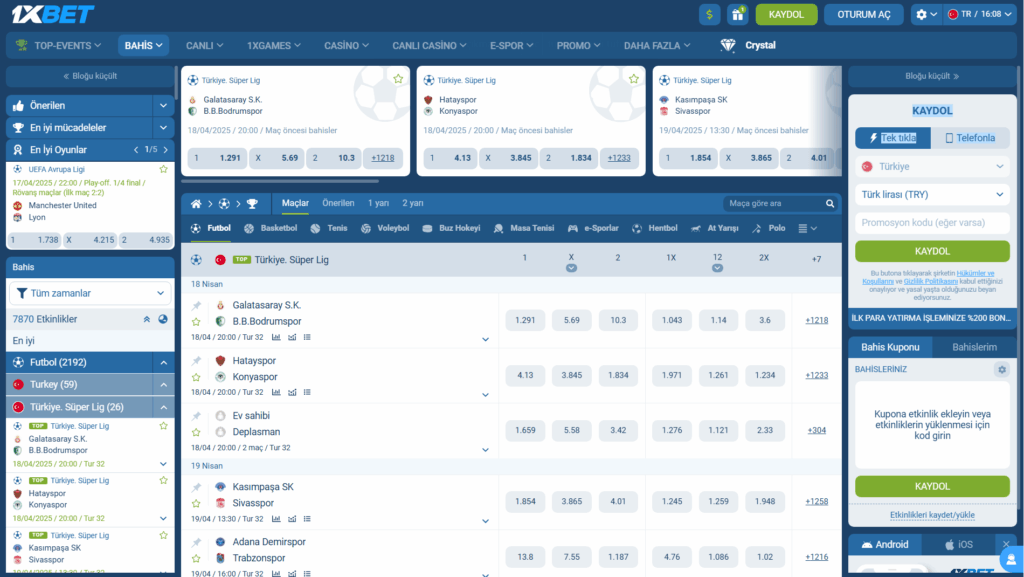Screen dimensions: 1024x577
Task: Click the Promosyon kodu input field
Action: (932, 223)
